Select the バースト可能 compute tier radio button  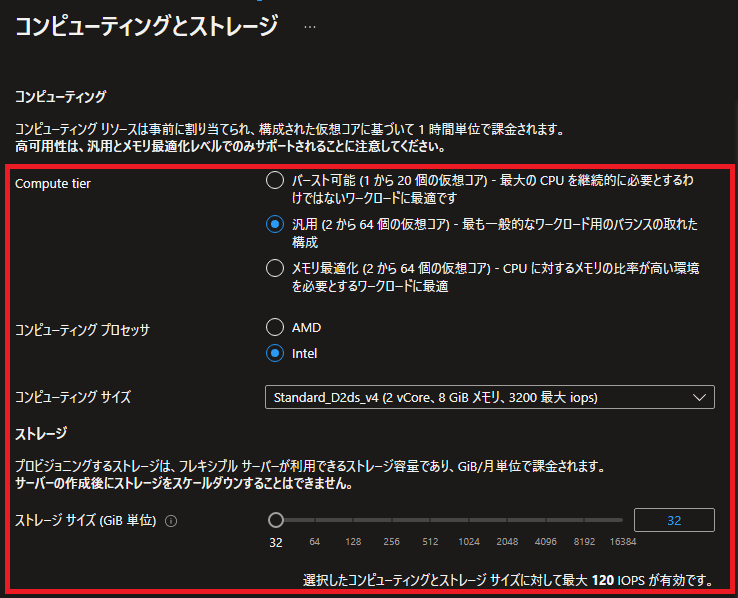click(x=275, y=180)
